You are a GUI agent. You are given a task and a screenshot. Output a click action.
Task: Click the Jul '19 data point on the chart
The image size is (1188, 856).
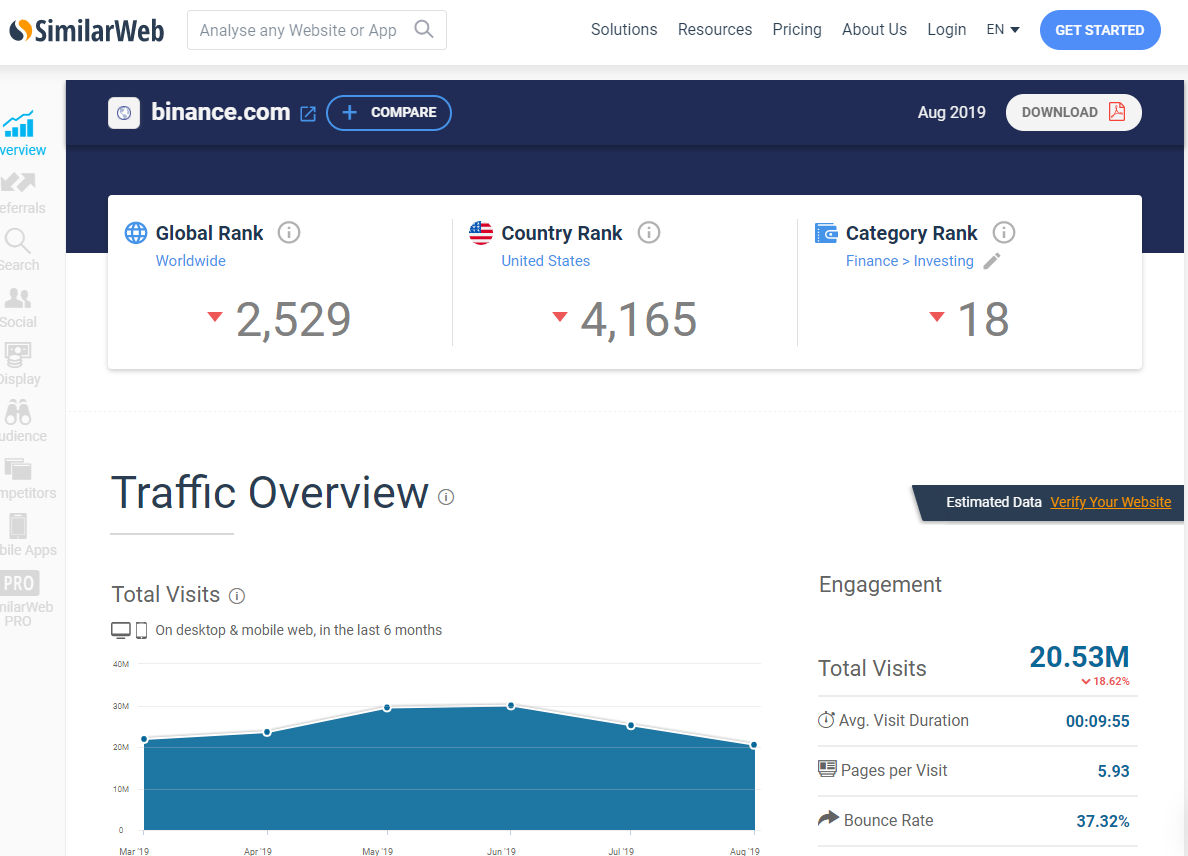[x=631, y=726]
